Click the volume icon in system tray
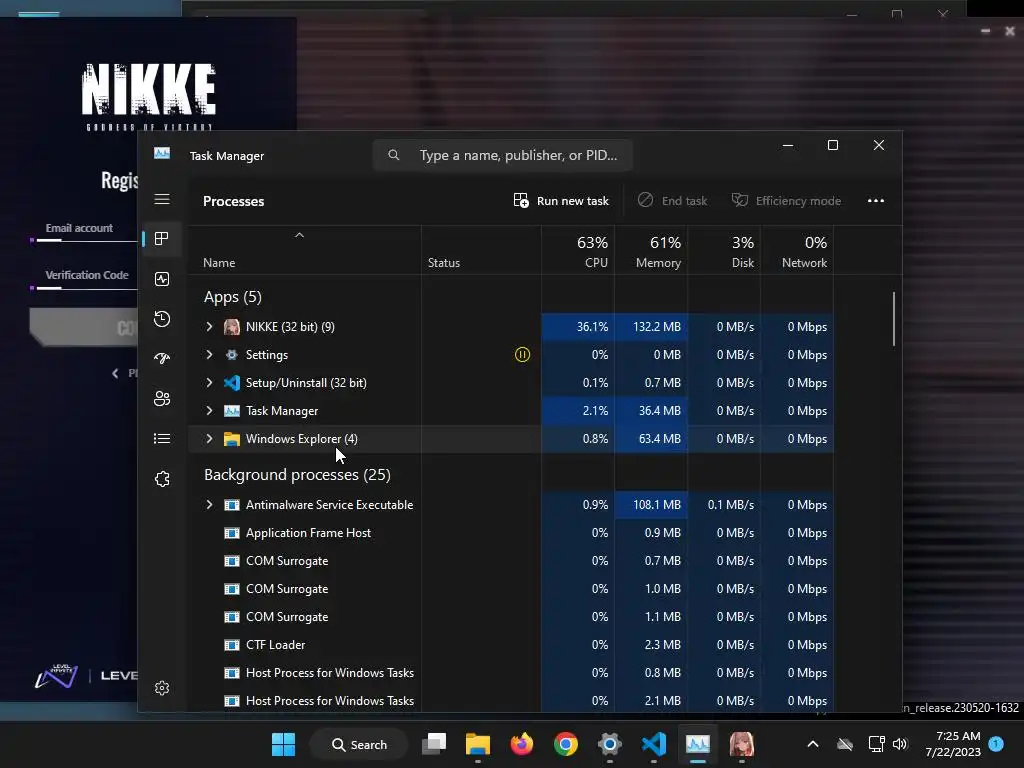This screenshot has height=768, width=1024. point(900,744)
